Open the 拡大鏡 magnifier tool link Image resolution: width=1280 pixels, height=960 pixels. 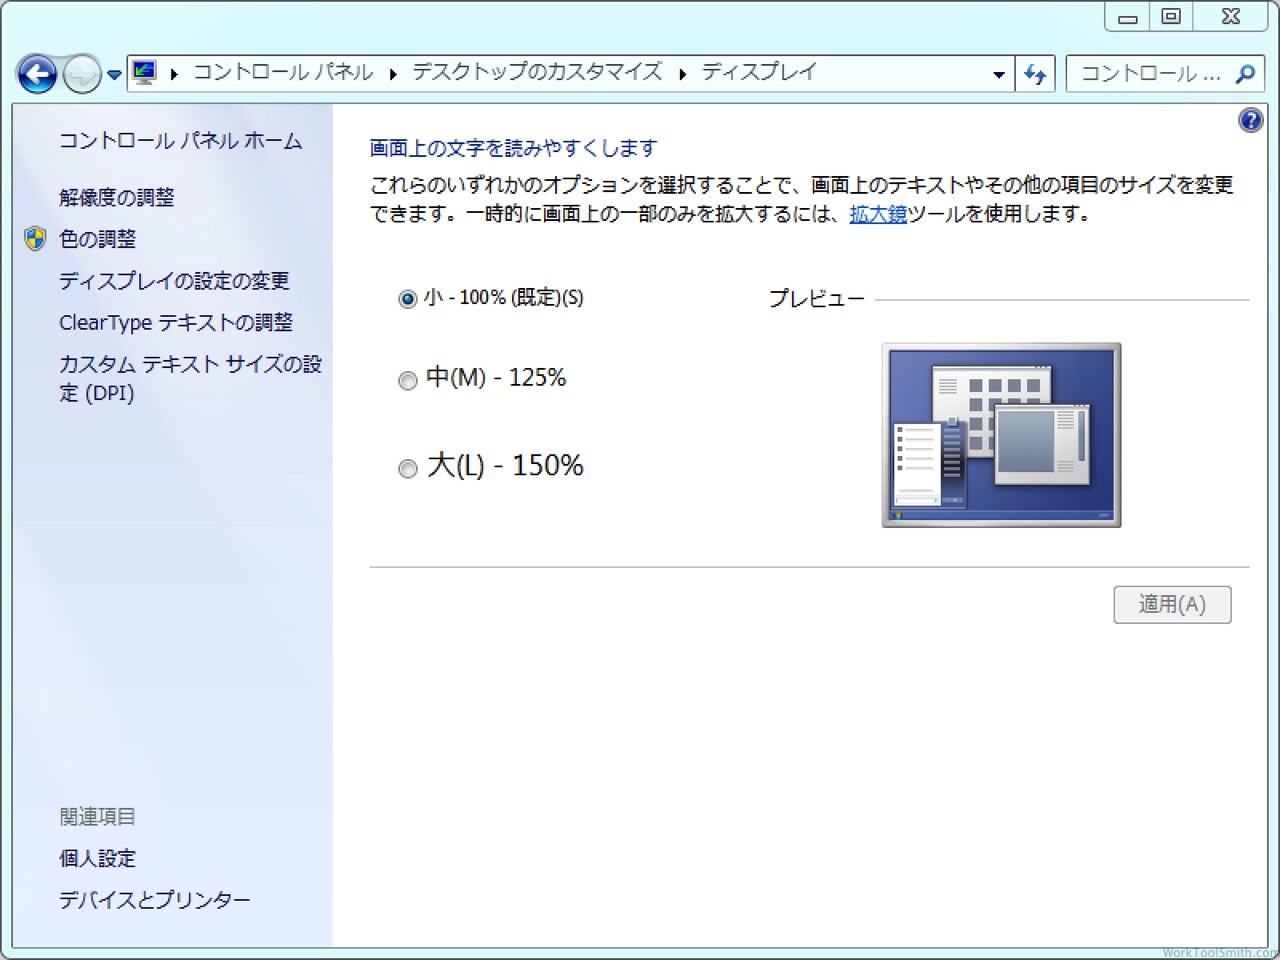coord(878,213)
